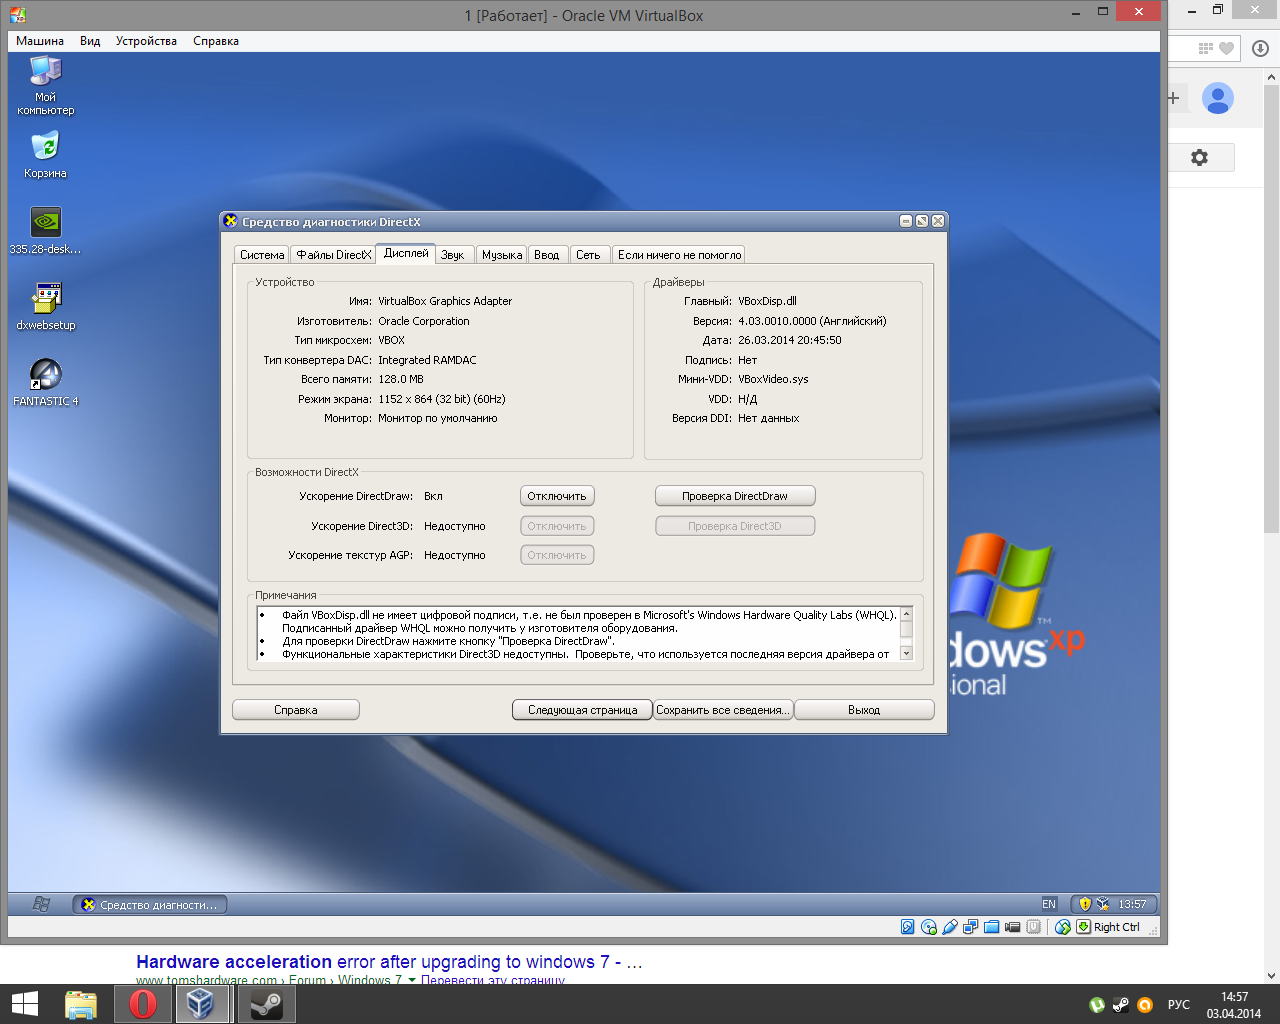Click Отключить button for DirectDraw acceleration

557,496
